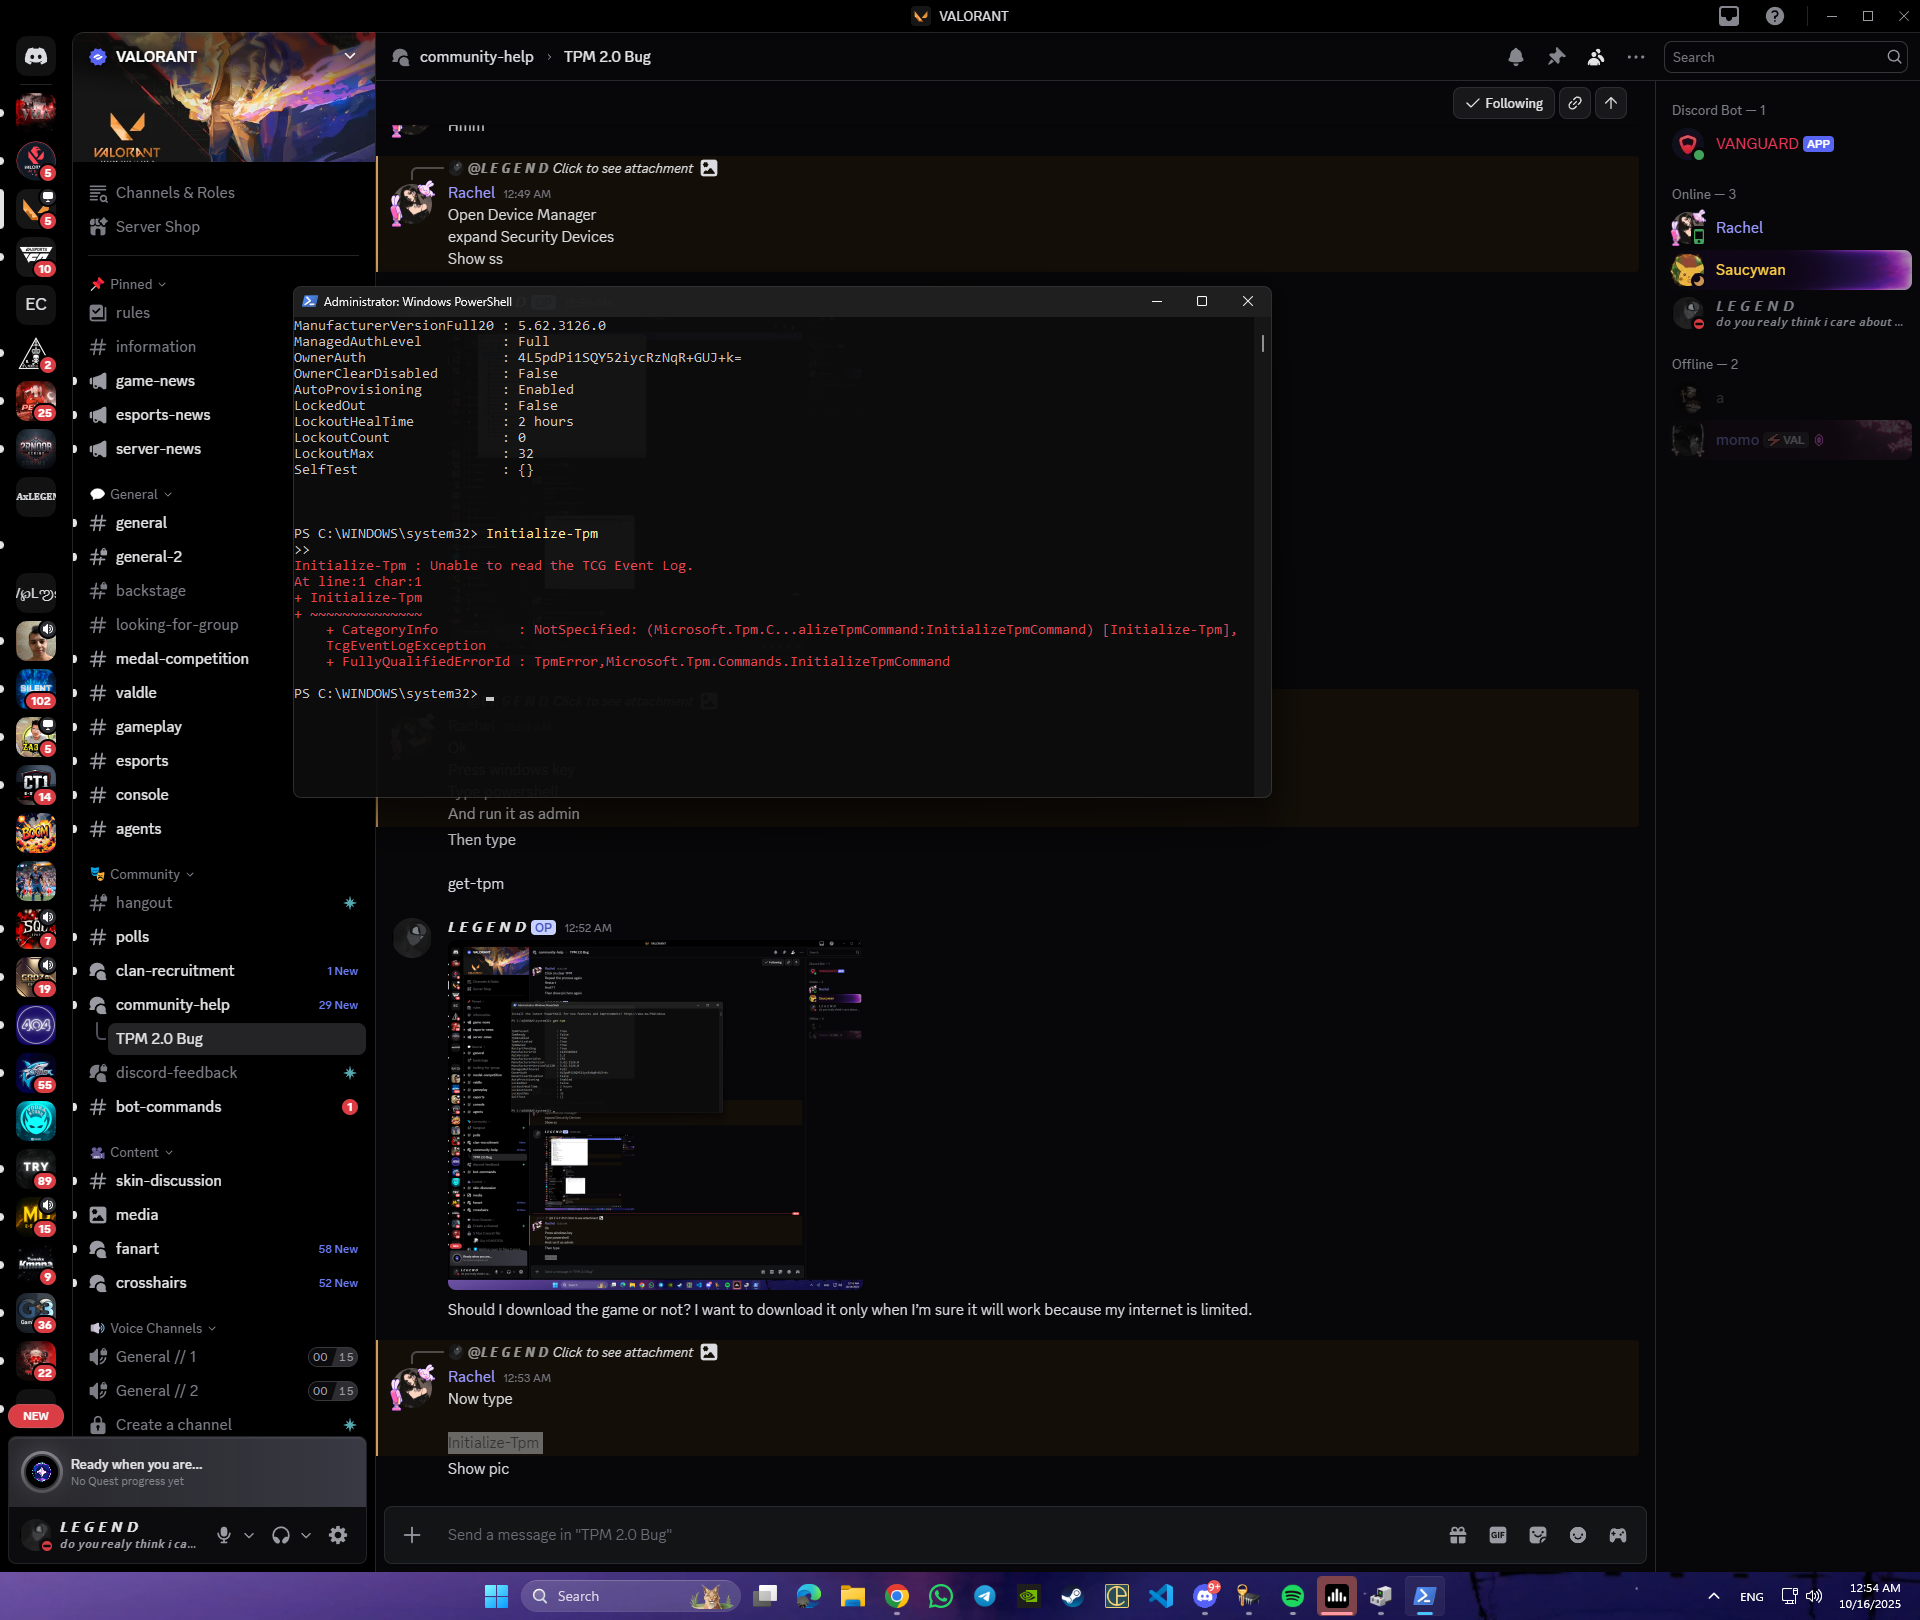The width and height of the screenshot is (1920, 1620).
Task: Collapse the General channel category
Action: (x=134, y=494)
